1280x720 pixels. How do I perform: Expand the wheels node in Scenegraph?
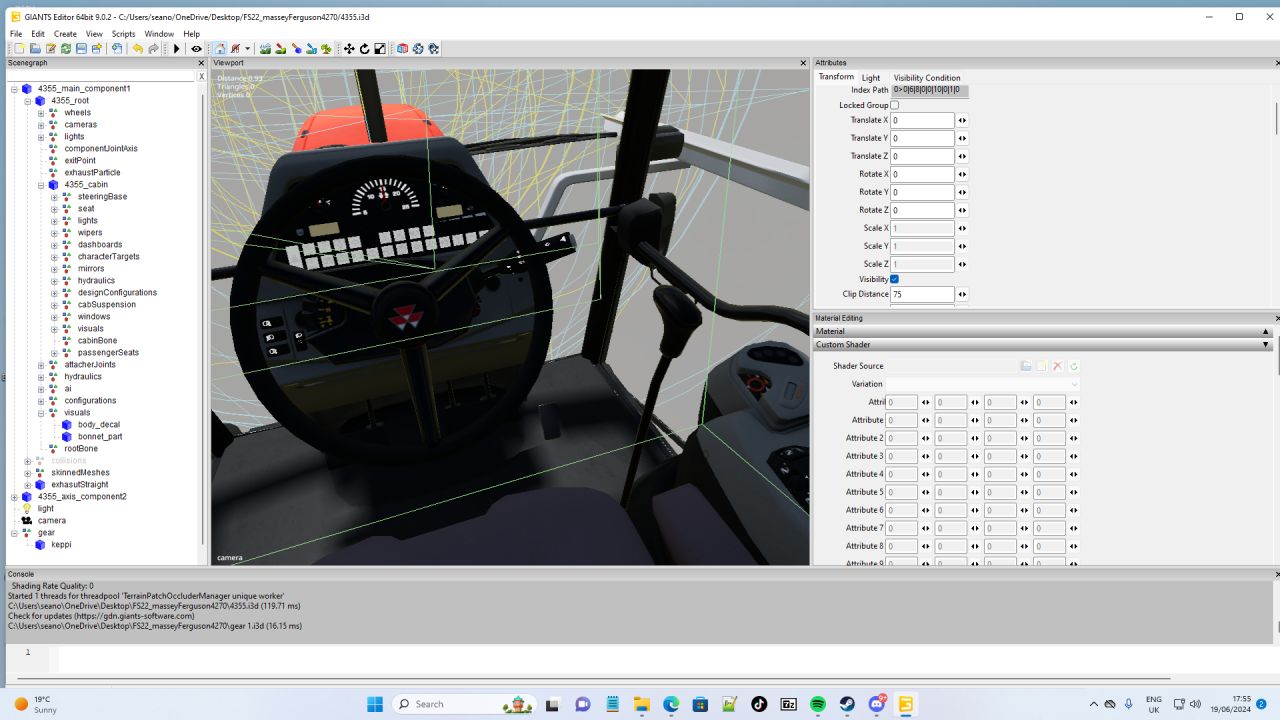pyautogui.click(x=41, y=113)
